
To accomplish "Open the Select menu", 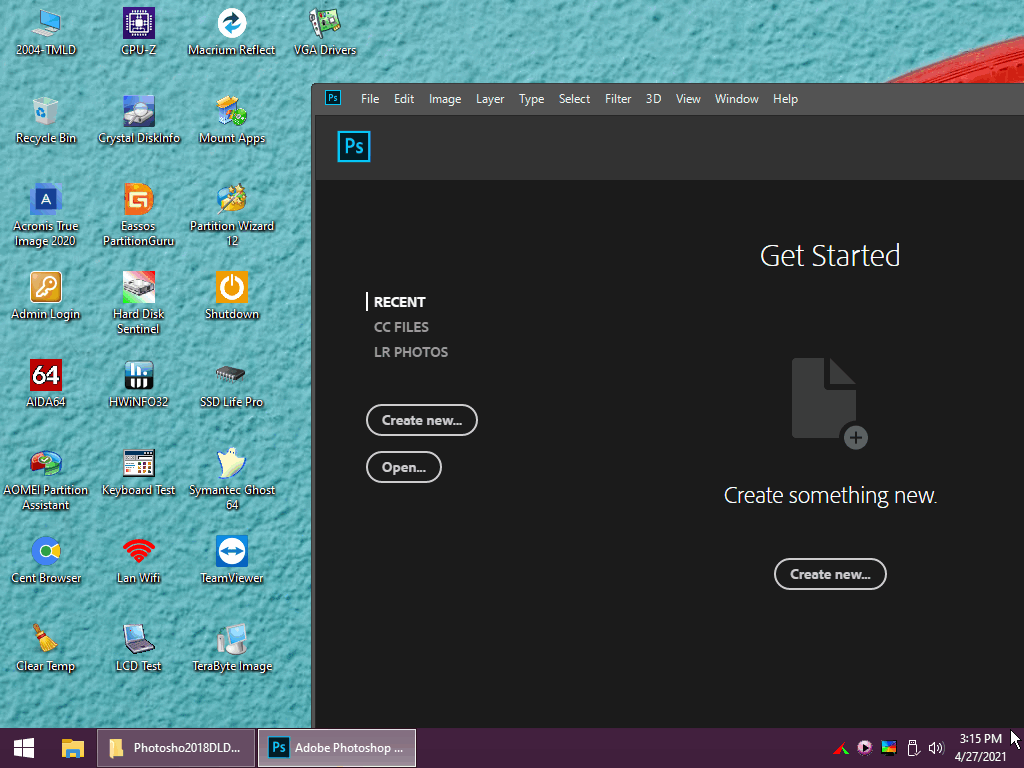I will (x=574, y=99).
